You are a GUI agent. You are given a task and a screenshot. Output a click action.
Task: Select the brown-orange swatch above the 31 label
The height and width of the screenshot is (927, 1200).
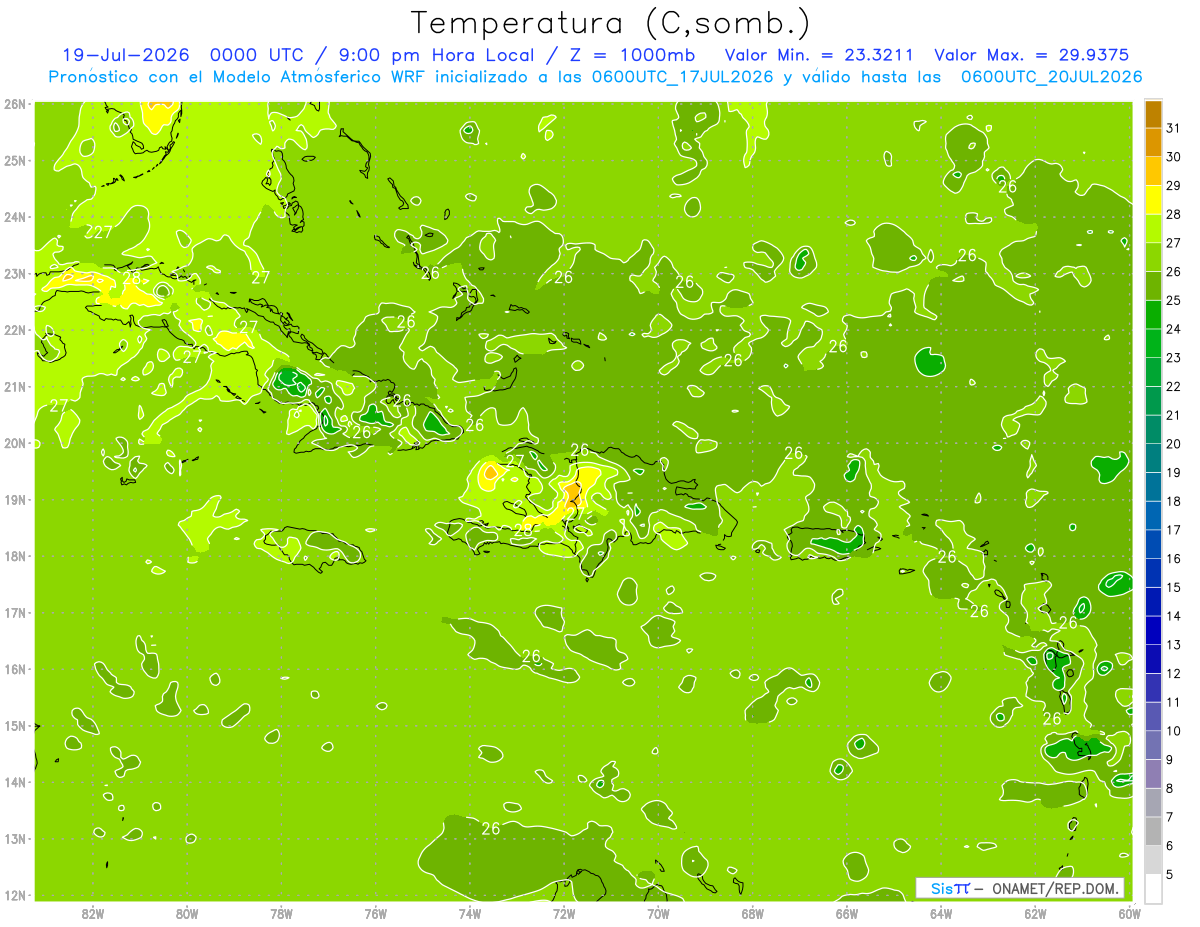(1153, 114)
